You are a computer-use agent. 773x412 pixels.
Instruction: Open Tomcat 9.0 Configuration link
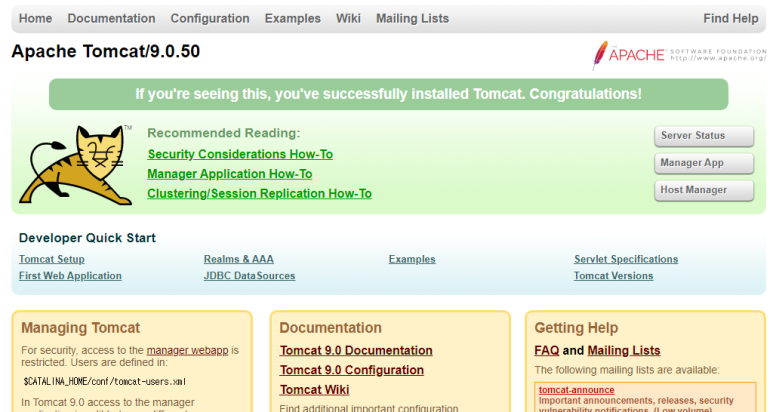tap(351, 370)
